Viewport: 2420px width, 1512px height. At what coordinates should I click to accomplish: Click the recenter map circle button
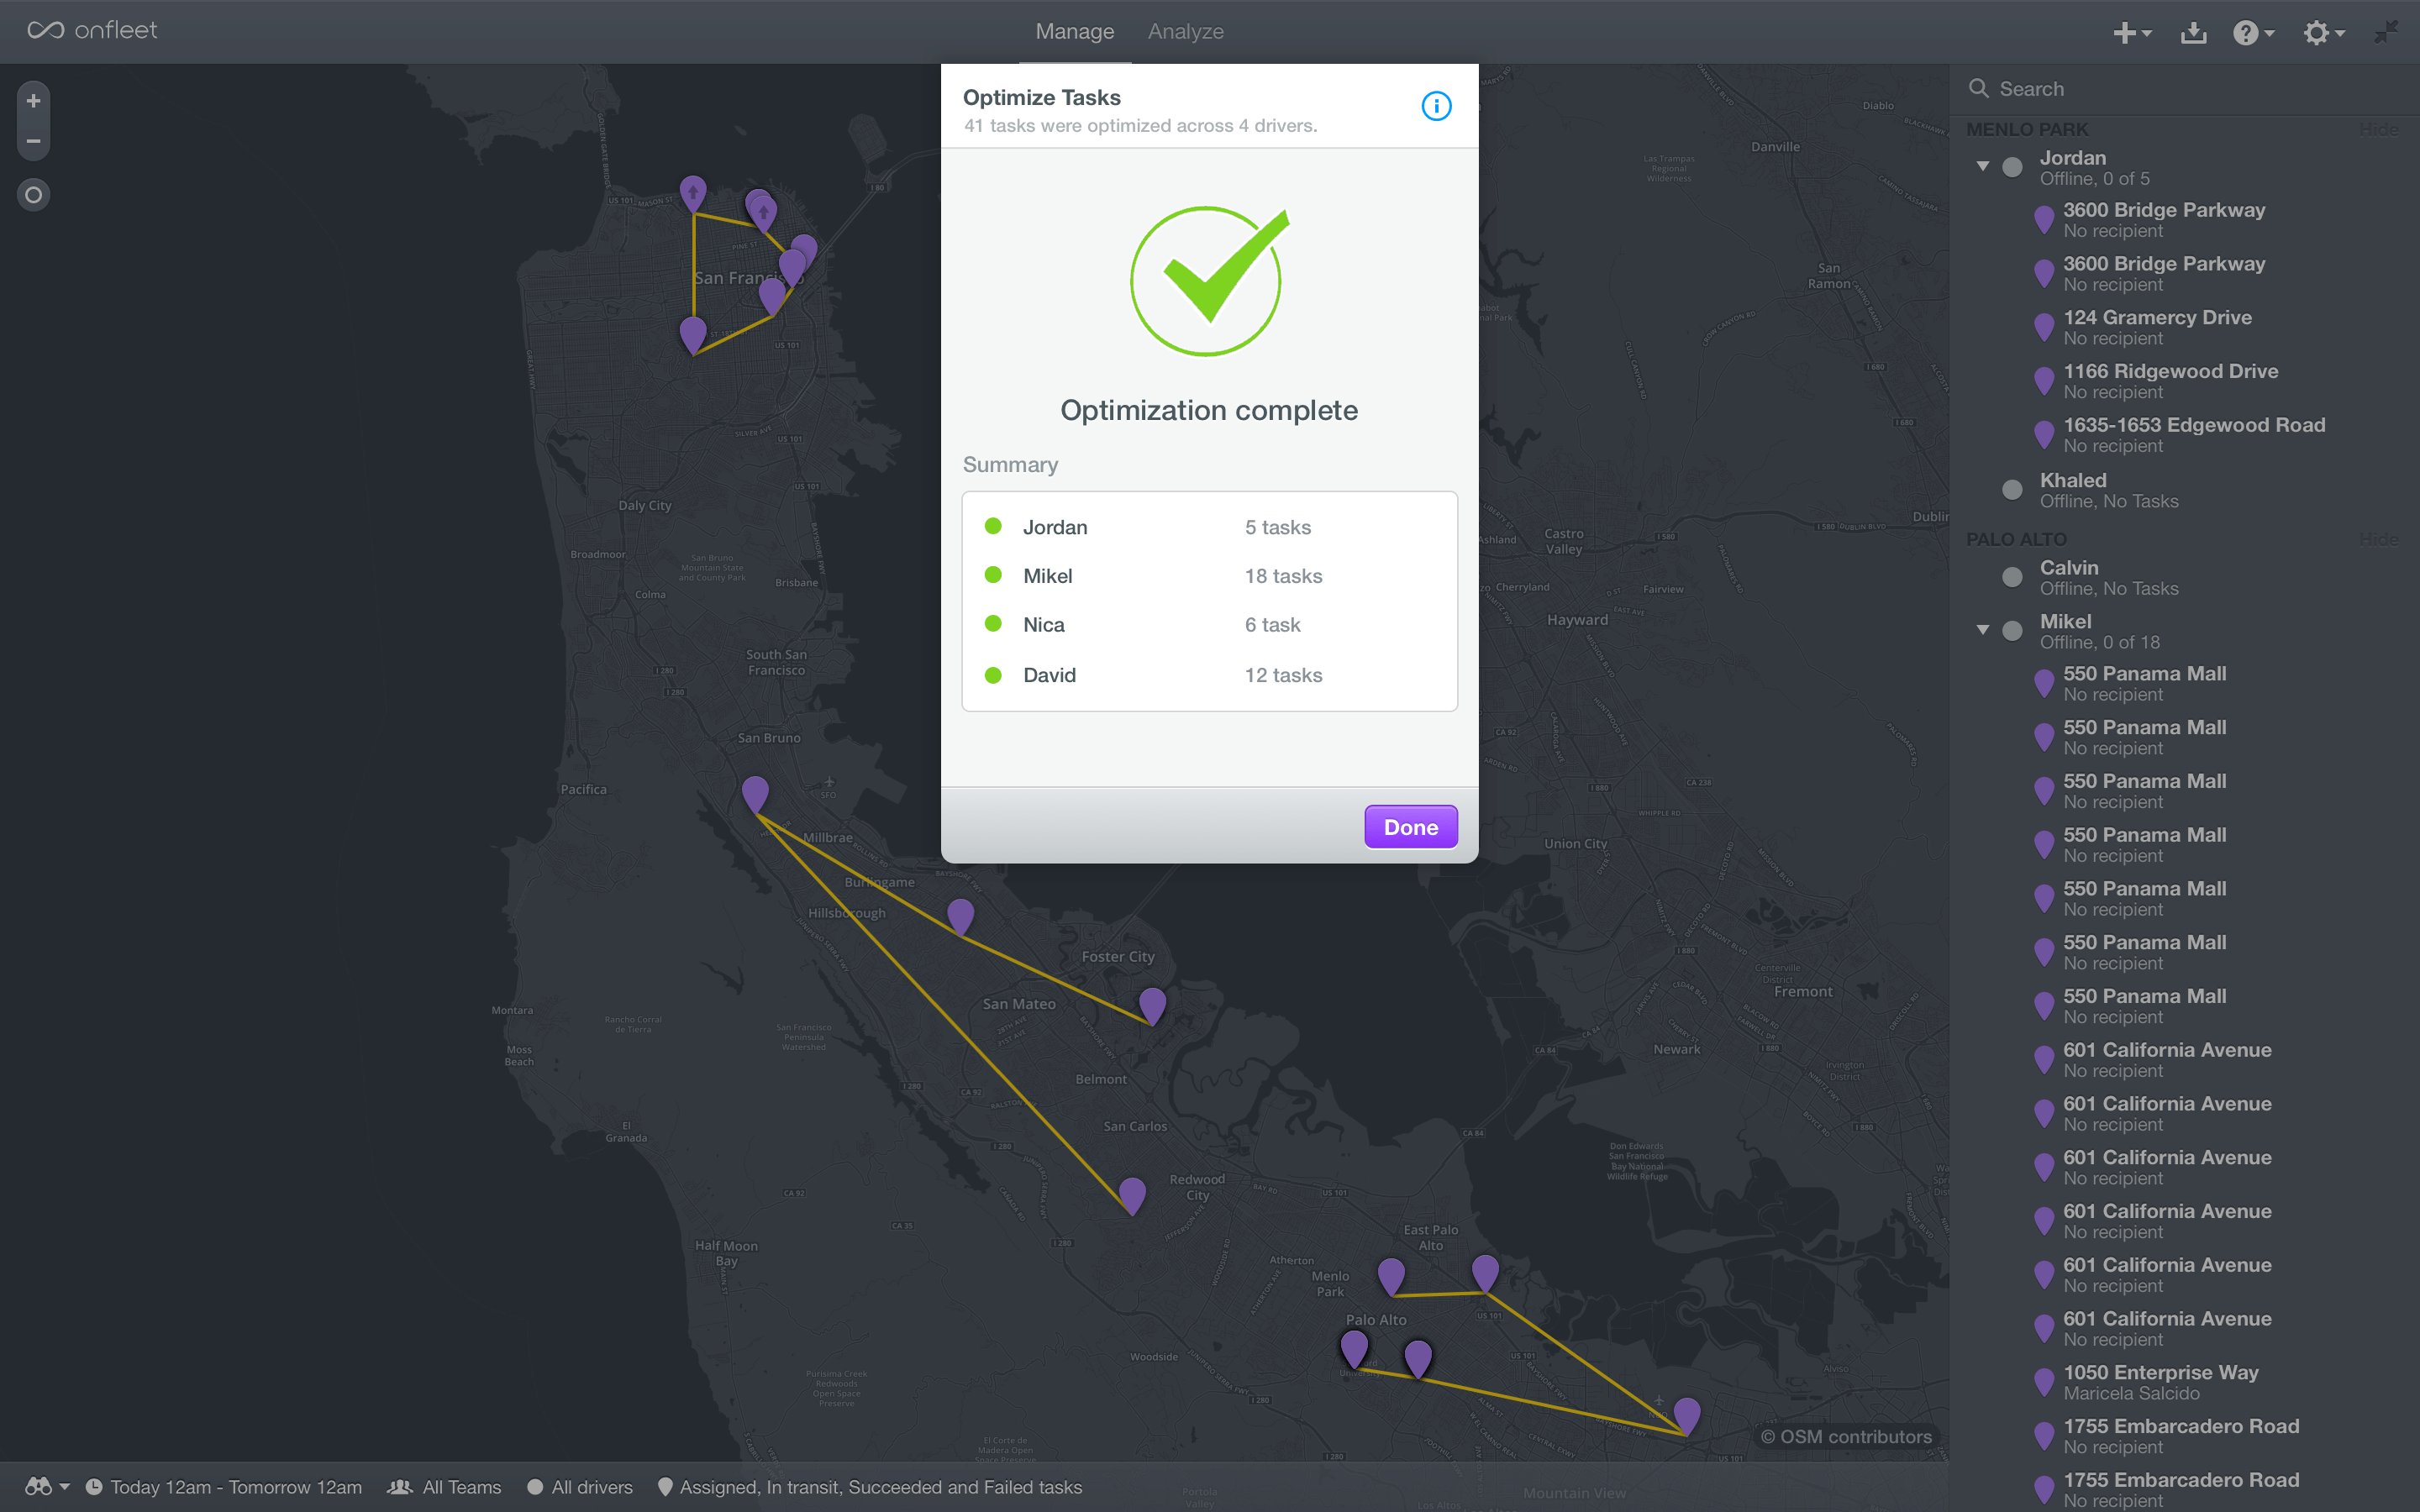click(33, 195)
